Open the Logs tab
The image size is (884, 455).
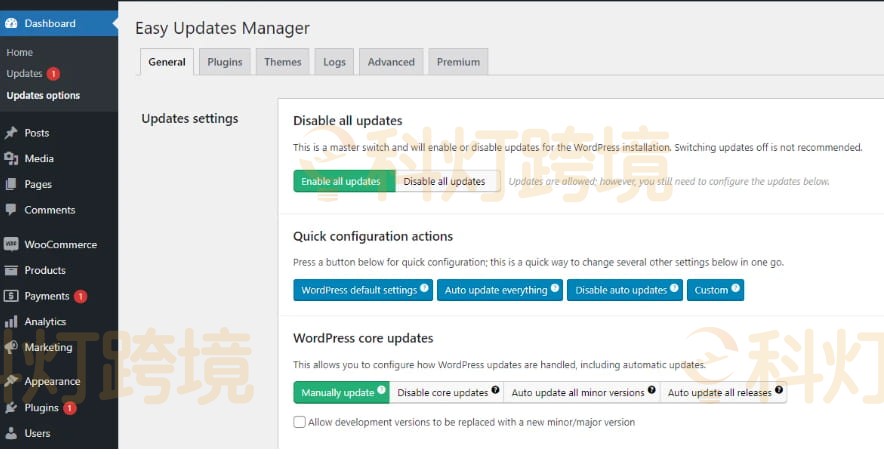tap(334, 62)
